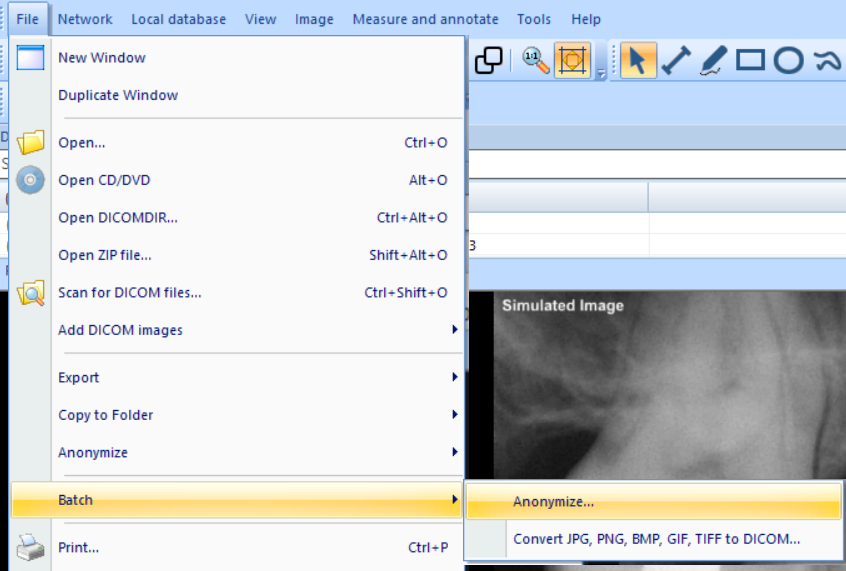Open the Measure and annotate menu
The height and width of the screenshot is (571, 846).
425,19
